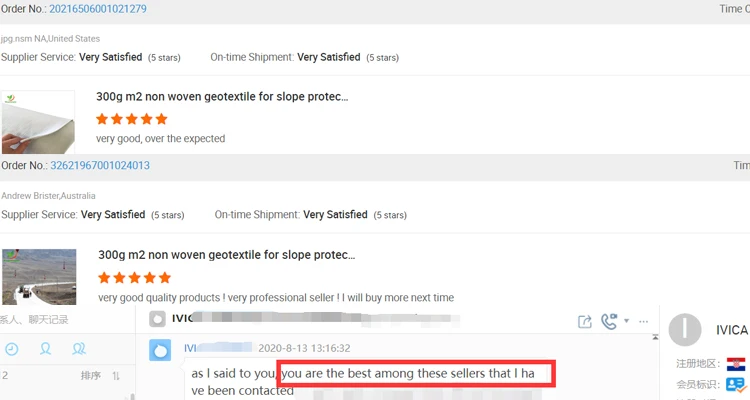Open the first 300g geotextile product title
The image size is (750, 400).
pos(222,97)
